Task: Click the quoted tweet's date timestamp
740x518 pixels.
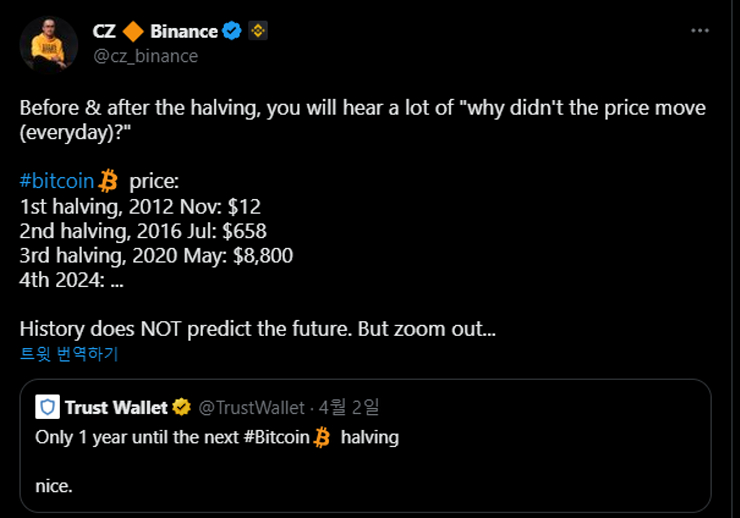Action: pyautogui.click(x=347, y=407)
